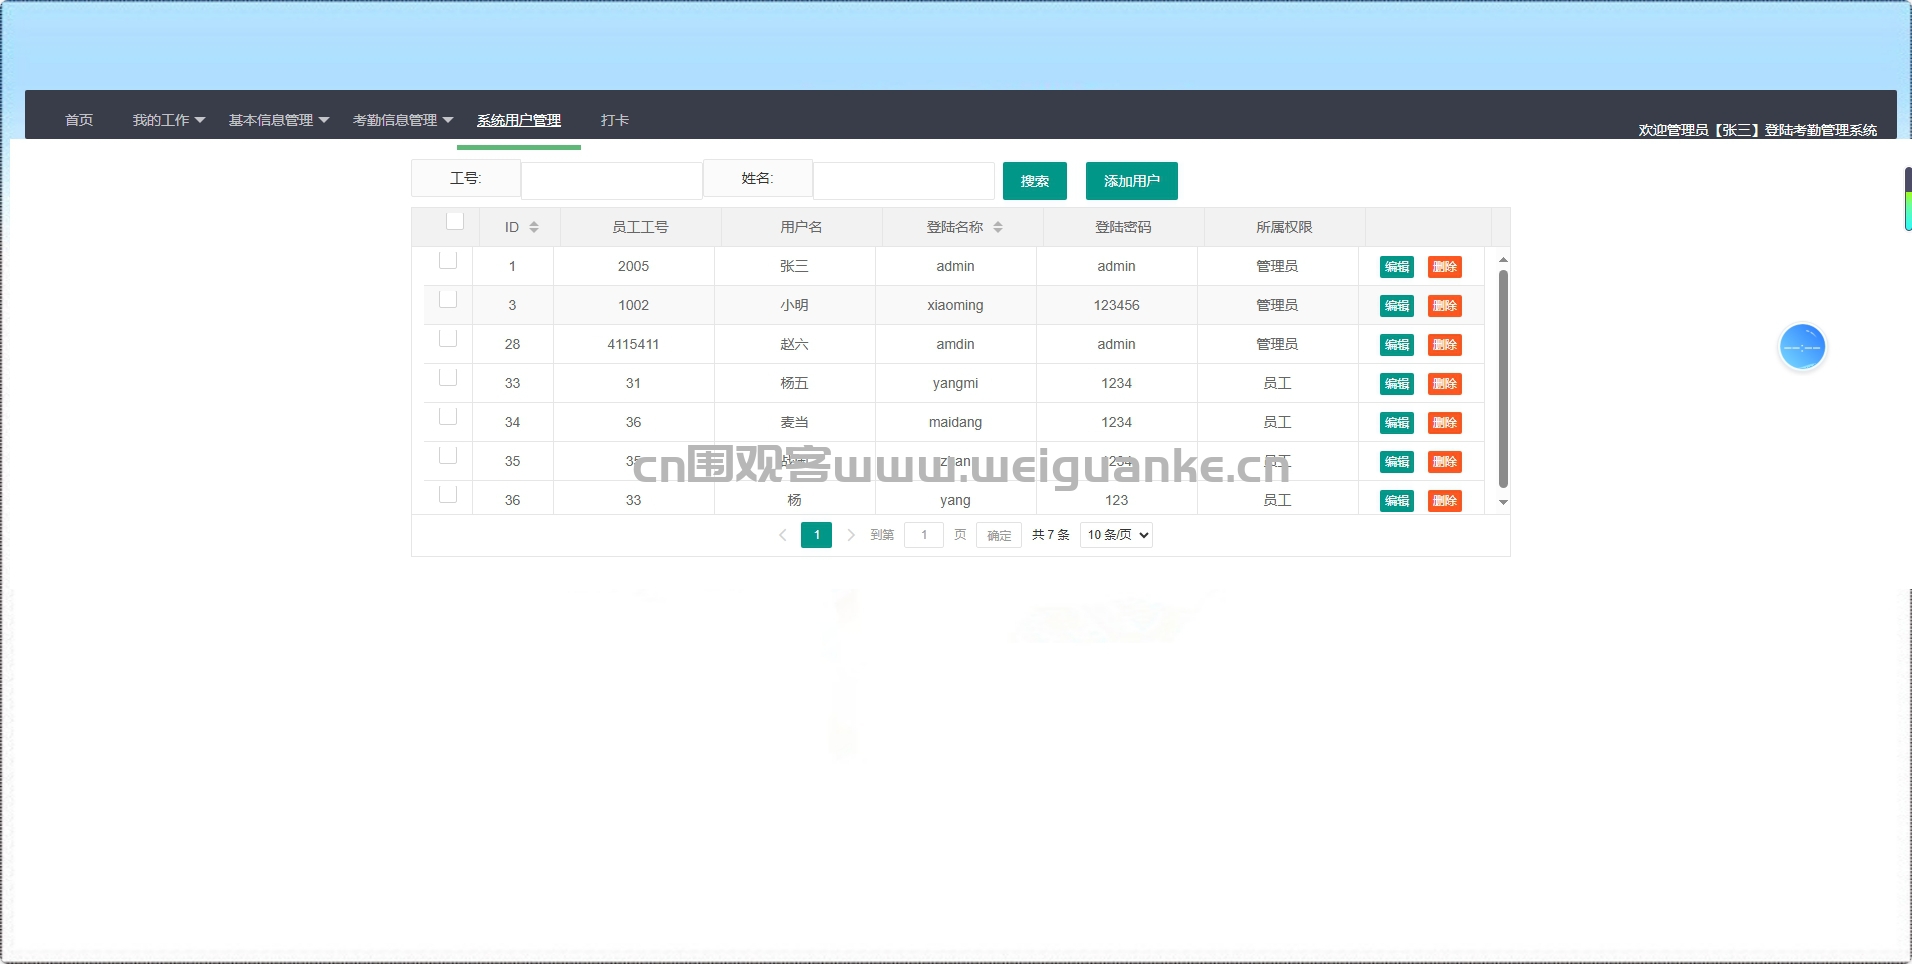
Task: Click the 用户名 column header
Action: (x=801, y=227)
